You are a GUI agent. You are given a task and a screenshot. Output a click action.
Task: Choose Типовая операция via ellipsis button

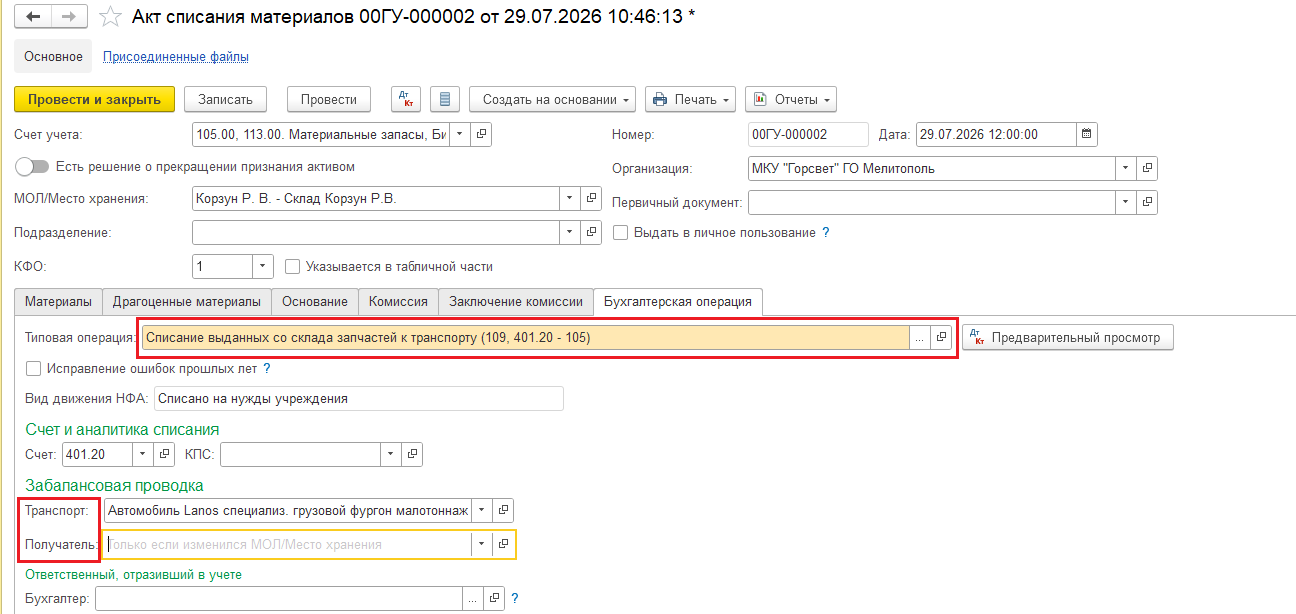click(x=920, y=338)
